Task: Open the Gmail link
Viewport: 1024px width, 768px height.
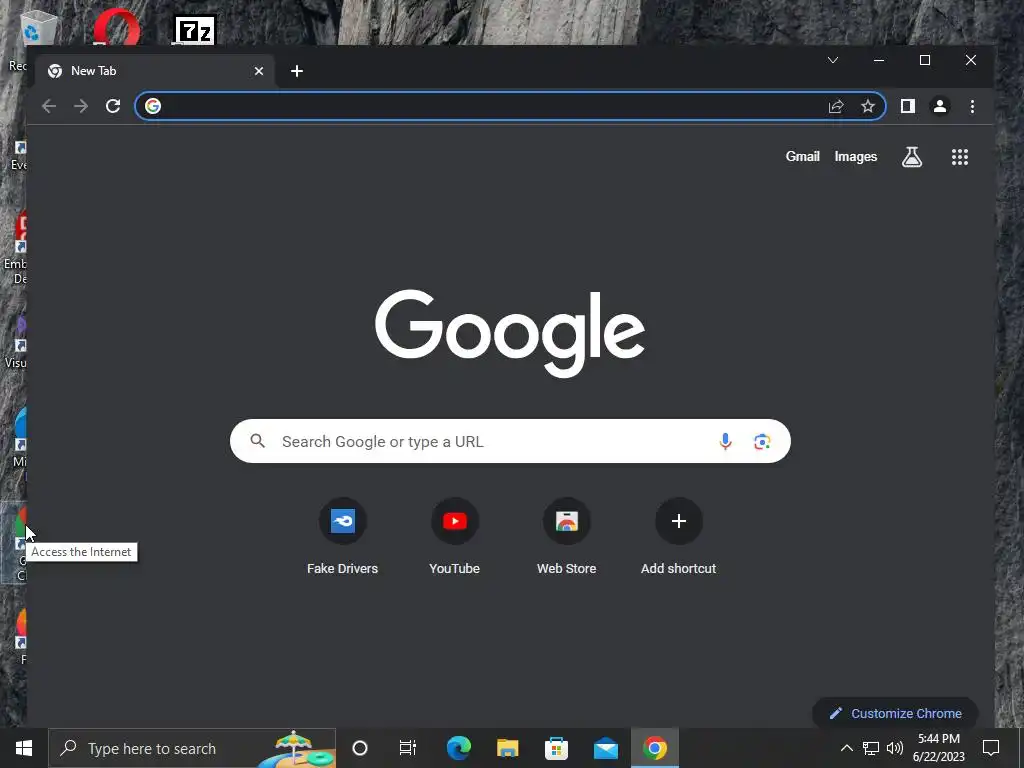Action: pyautogui.click(x=803, y=157)
